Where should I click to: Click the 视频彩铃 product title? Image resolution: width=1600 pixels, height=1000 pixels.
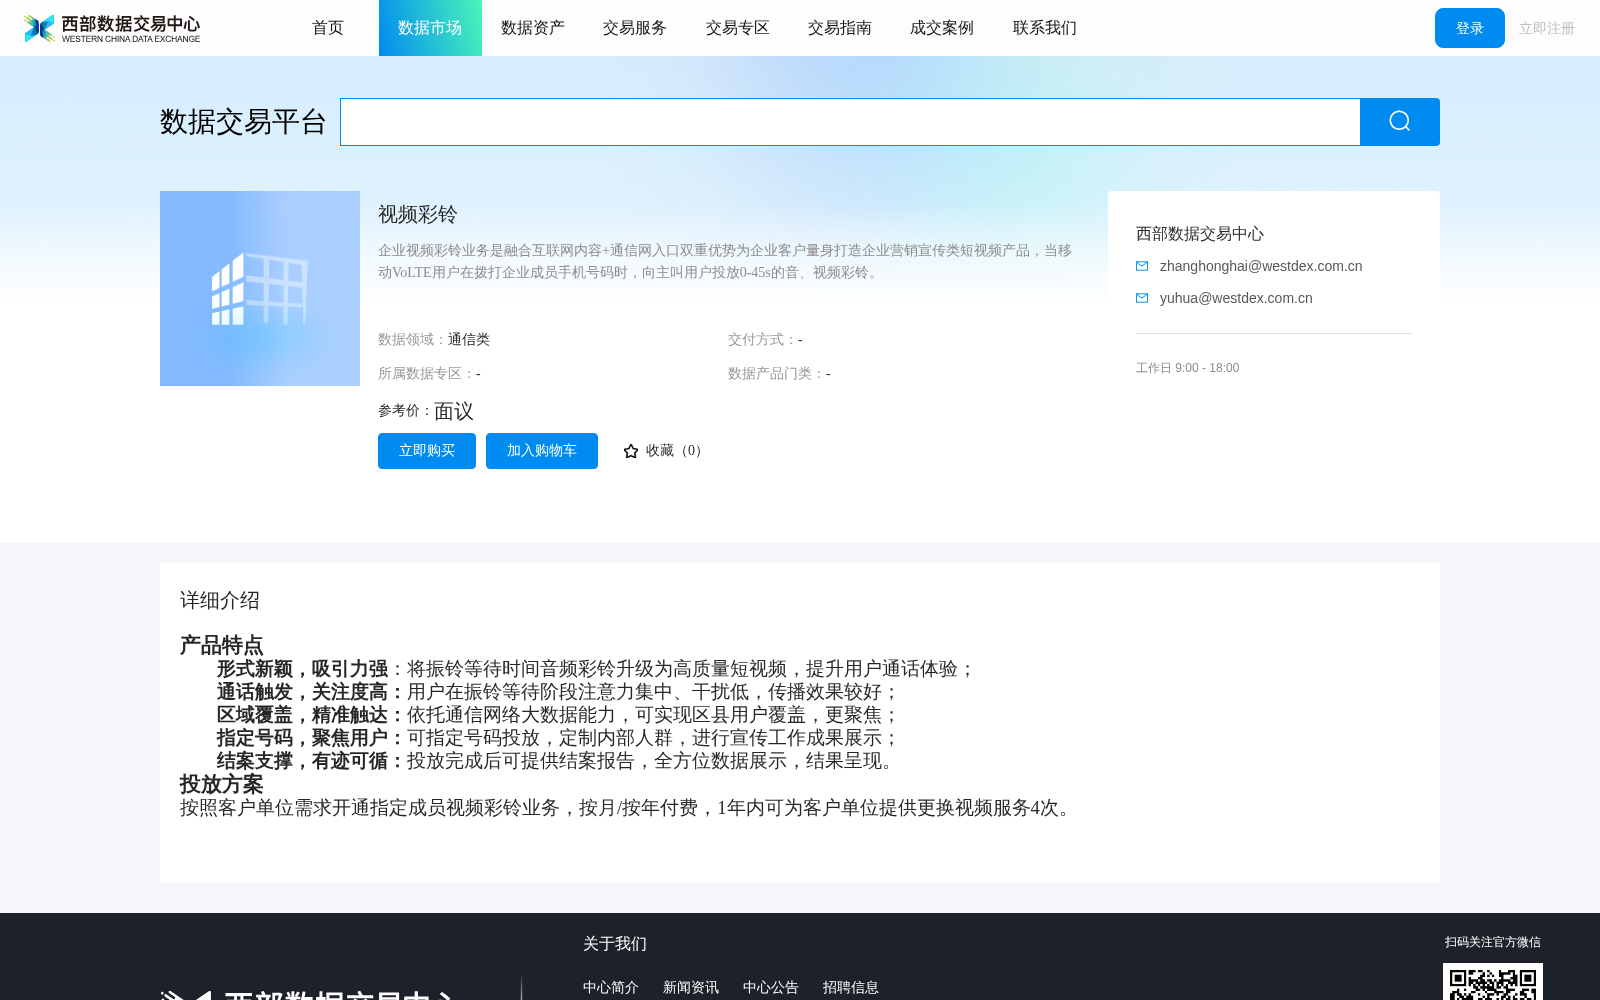point(418,214)
